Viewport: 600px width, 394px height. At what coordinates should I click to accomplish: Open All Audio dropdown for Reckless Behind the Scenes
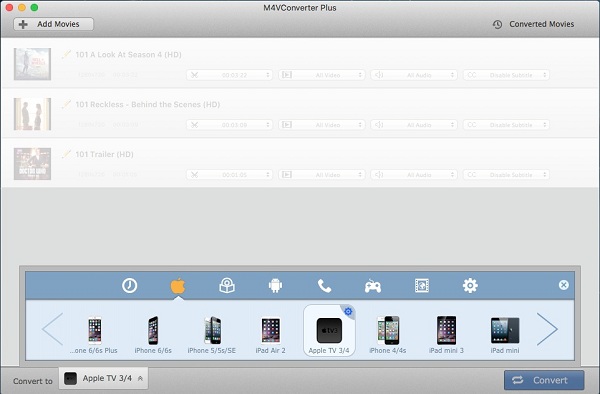coord(414,125)
